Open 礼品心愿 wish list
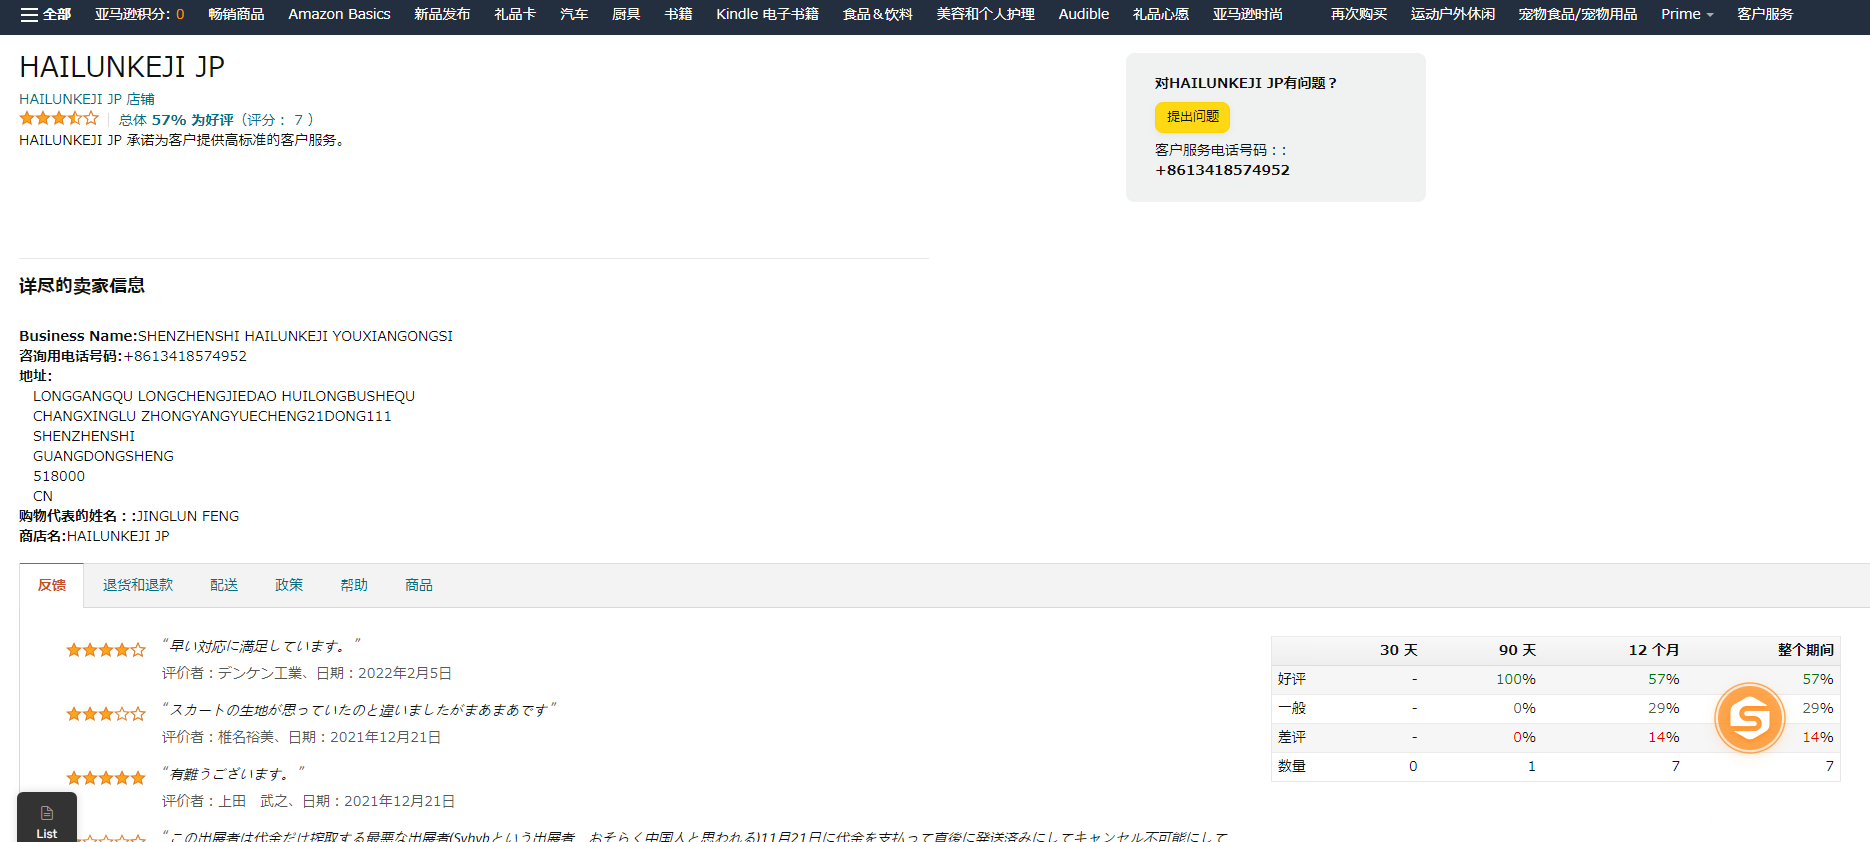 point(1161,14)
